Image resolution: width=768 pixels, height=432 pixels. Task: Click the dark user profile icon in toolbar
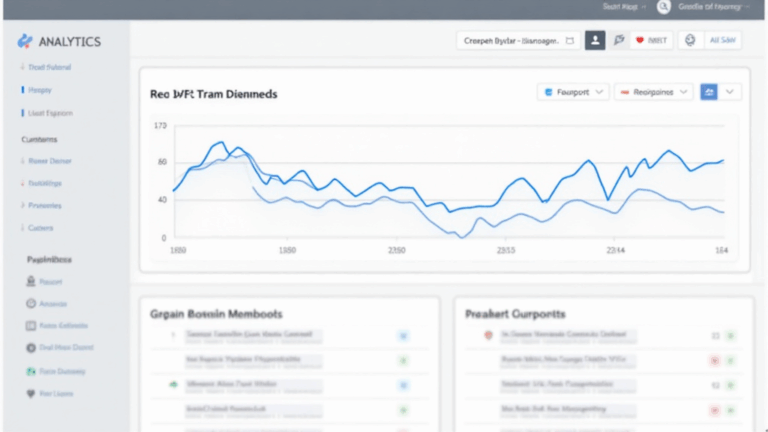pyautogui.click(x=595, y=41)
